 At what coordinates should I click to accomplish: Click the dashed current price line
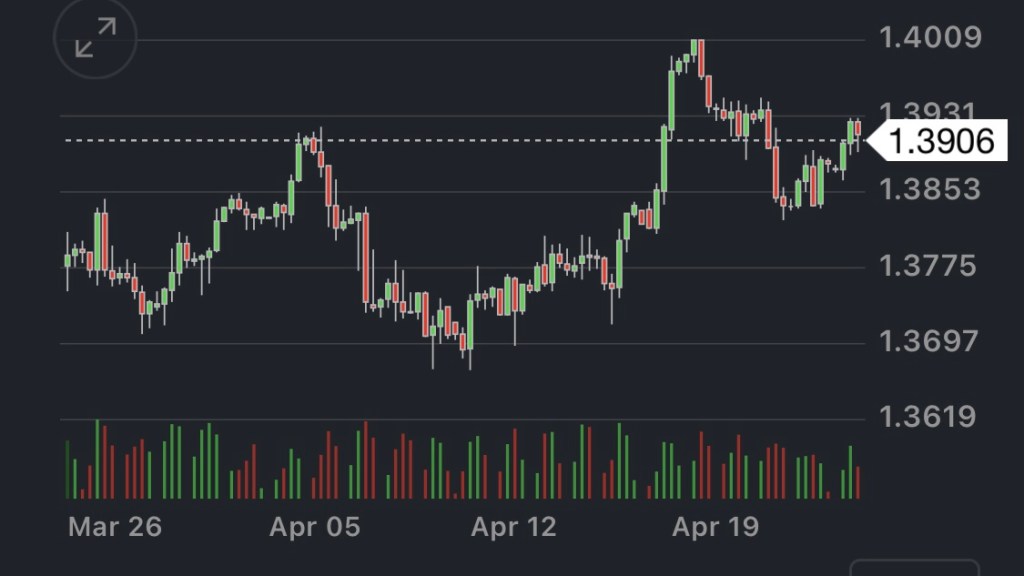(450, 140)
